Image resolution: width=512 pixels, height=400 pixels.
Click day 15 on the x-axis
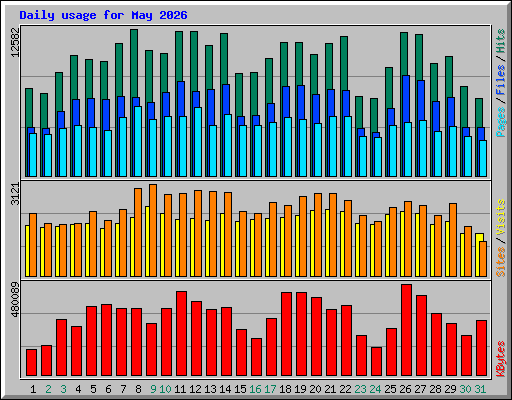[x=240, y=389]
